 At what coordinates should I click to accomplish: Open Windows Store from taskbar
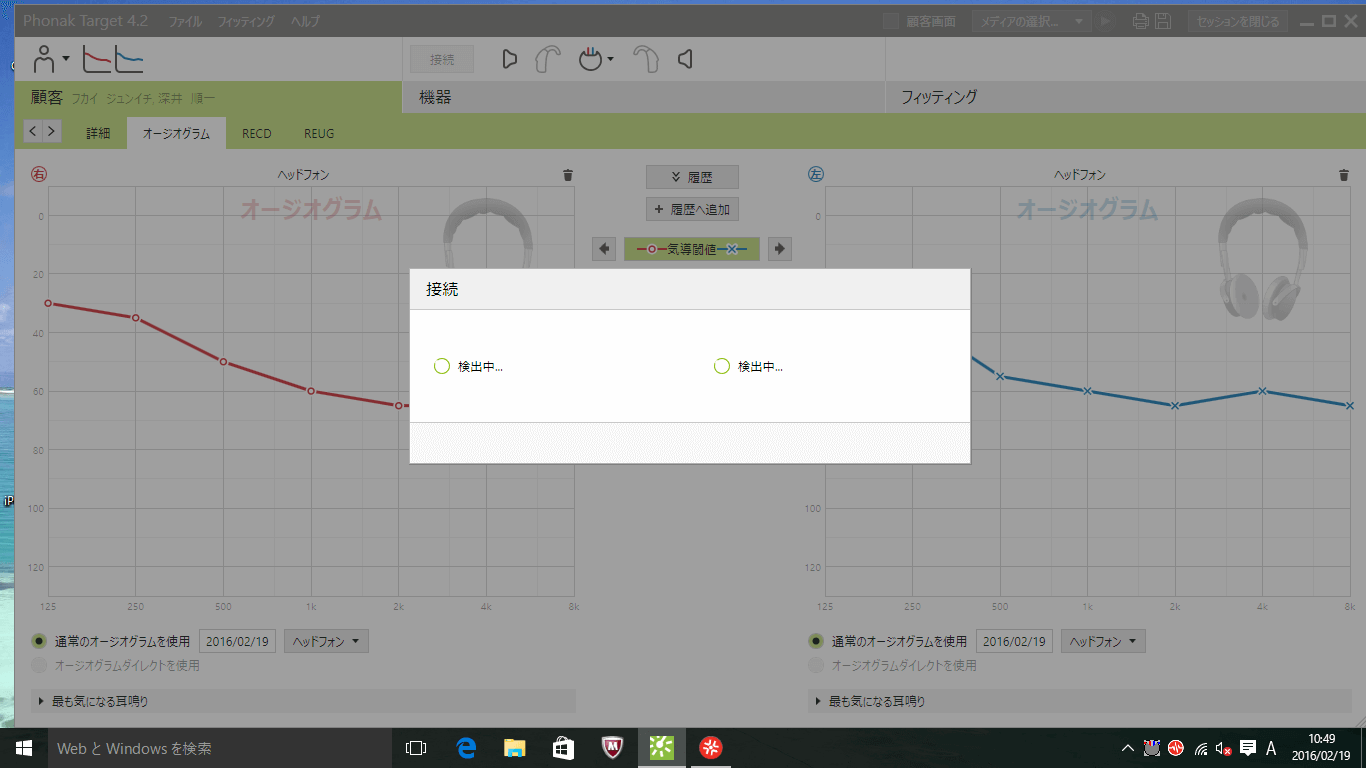(x=564, y=748)
